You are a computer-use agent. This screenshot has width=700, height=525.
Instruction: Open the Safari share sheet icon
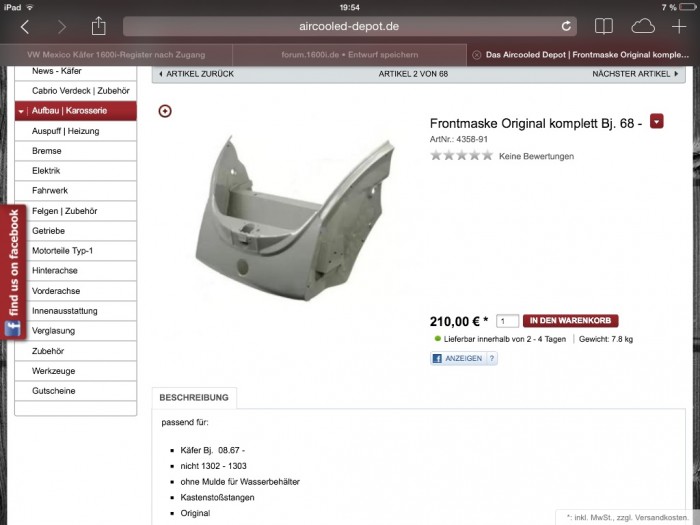pos(98,26)
